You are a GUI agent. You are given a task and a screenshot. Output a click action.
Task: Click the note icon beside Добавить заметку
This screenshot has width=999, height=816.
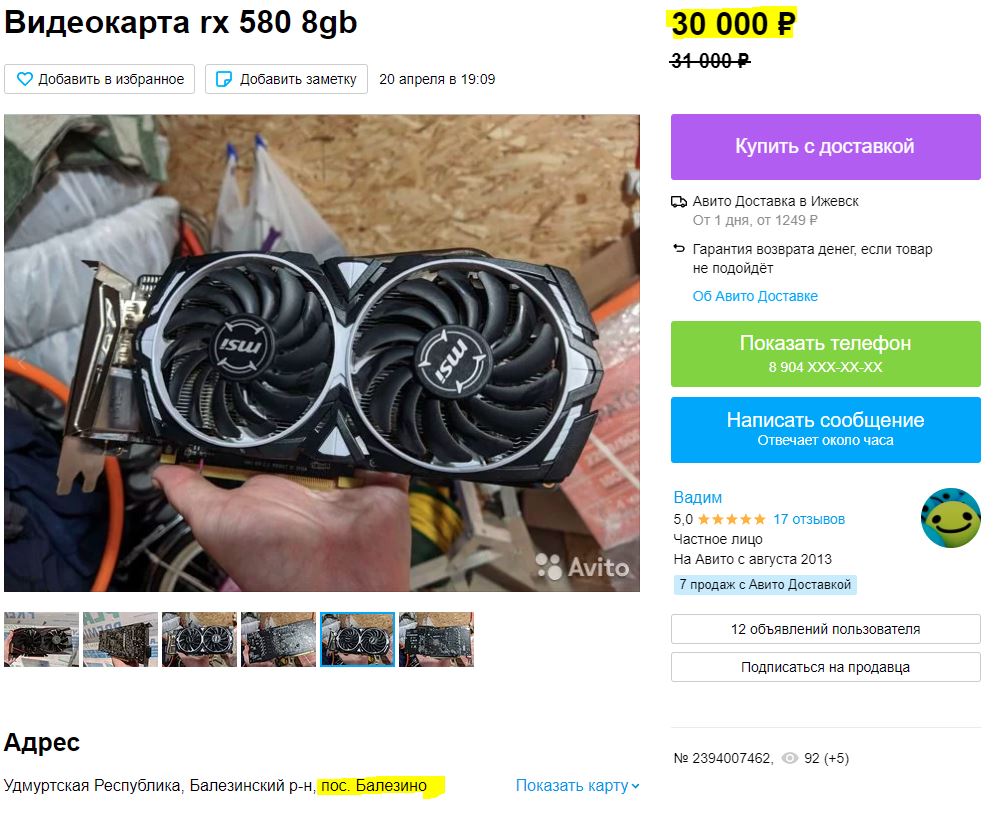[224, 79]
